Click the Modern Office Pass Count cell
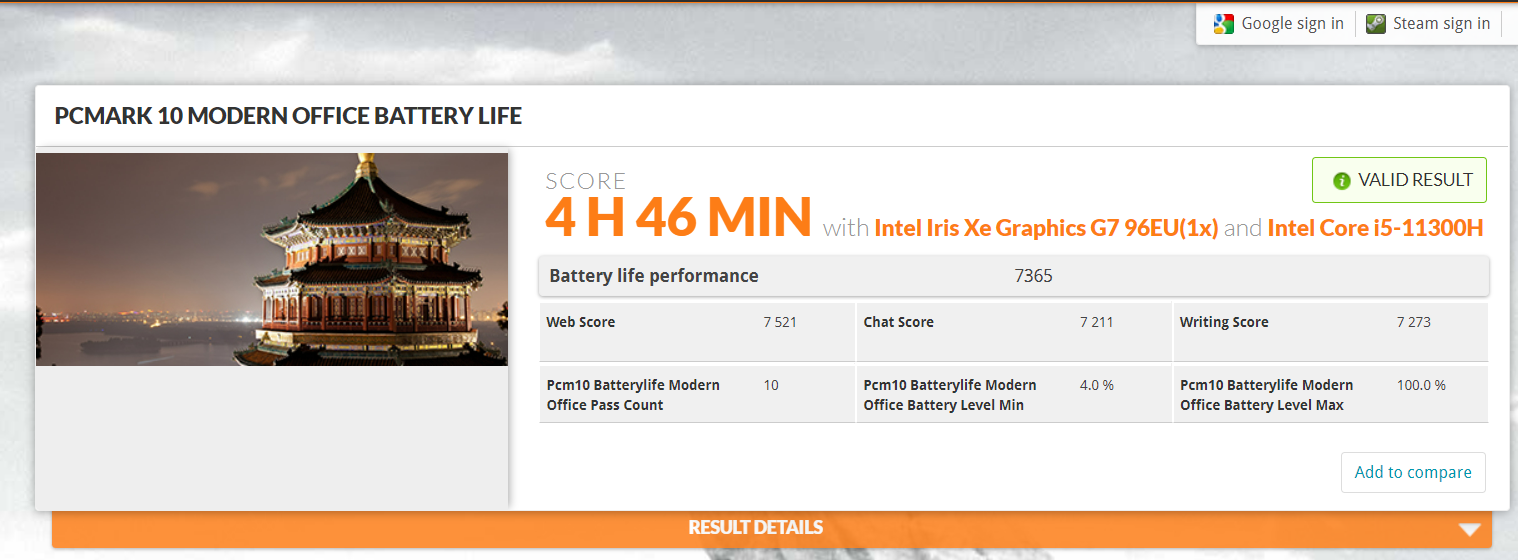 coord(697,395)
